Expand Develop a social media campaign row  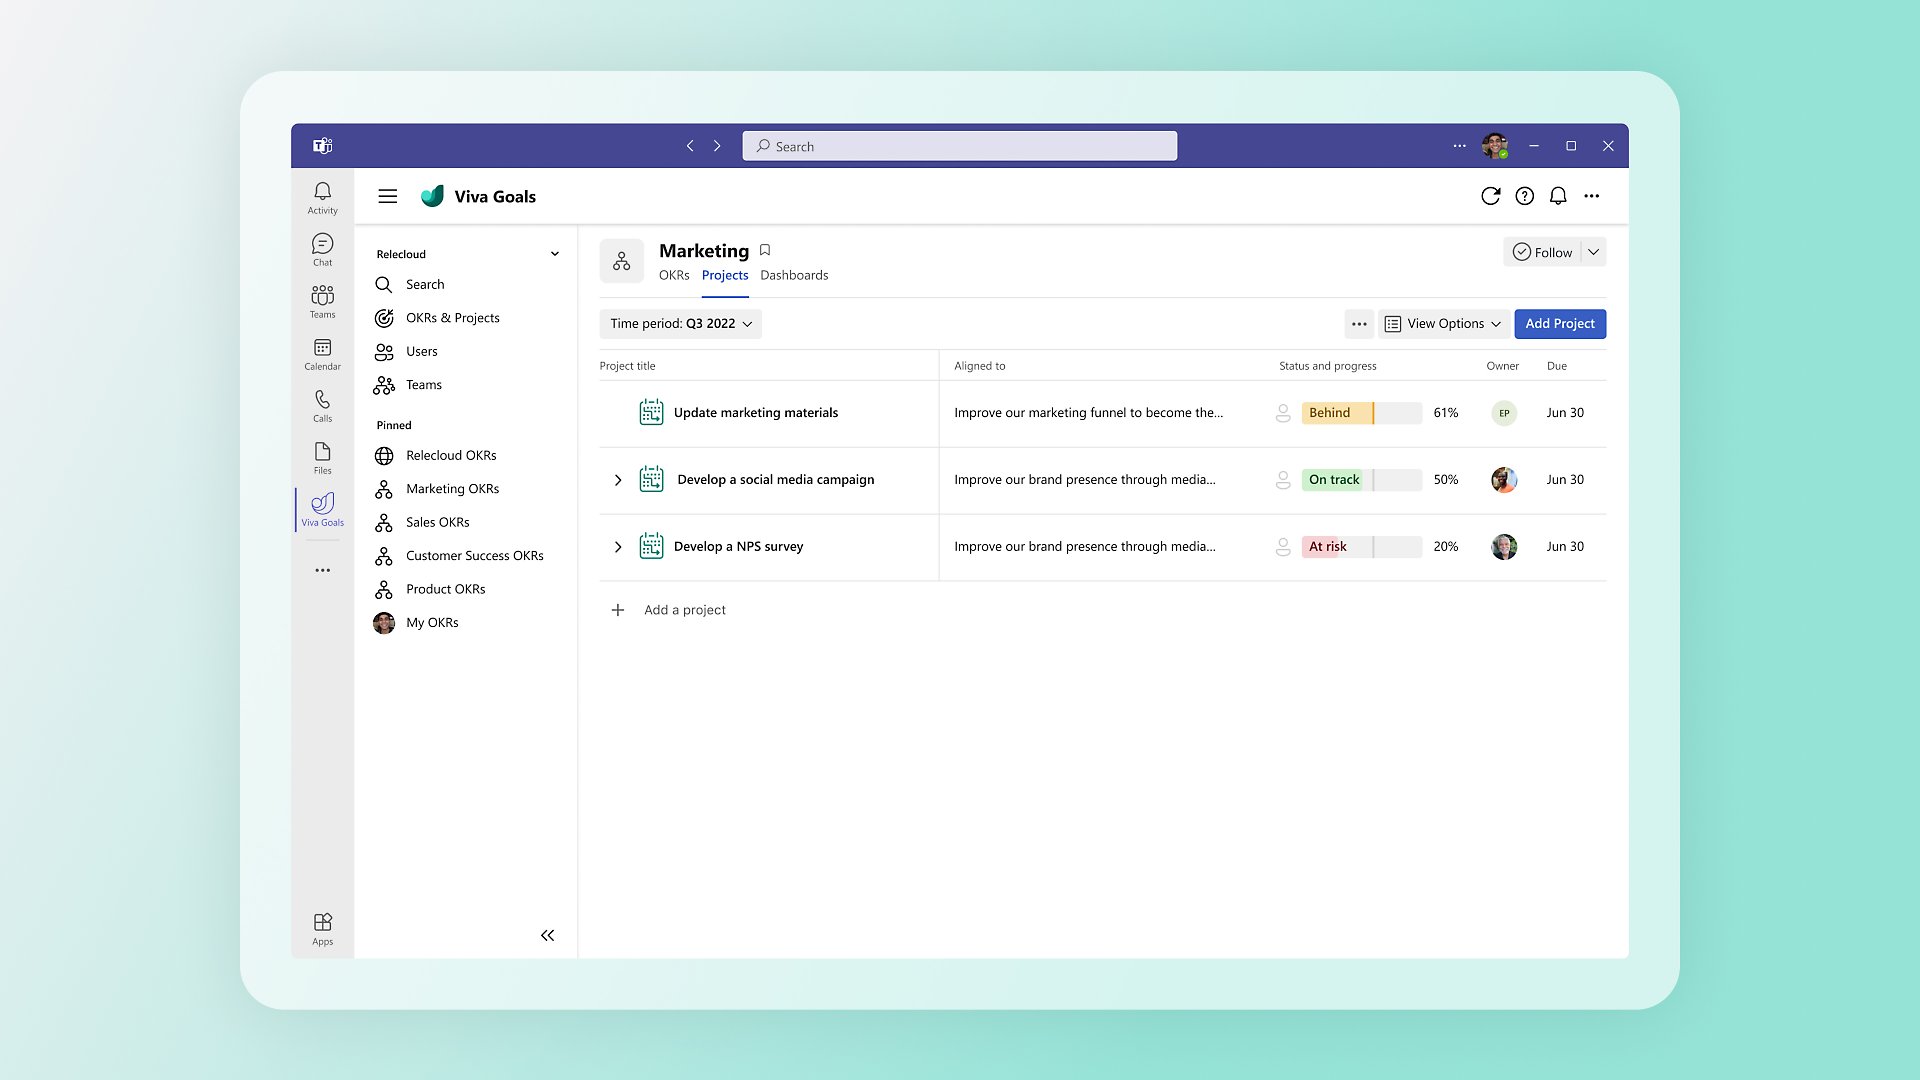(x=618, y=480)
